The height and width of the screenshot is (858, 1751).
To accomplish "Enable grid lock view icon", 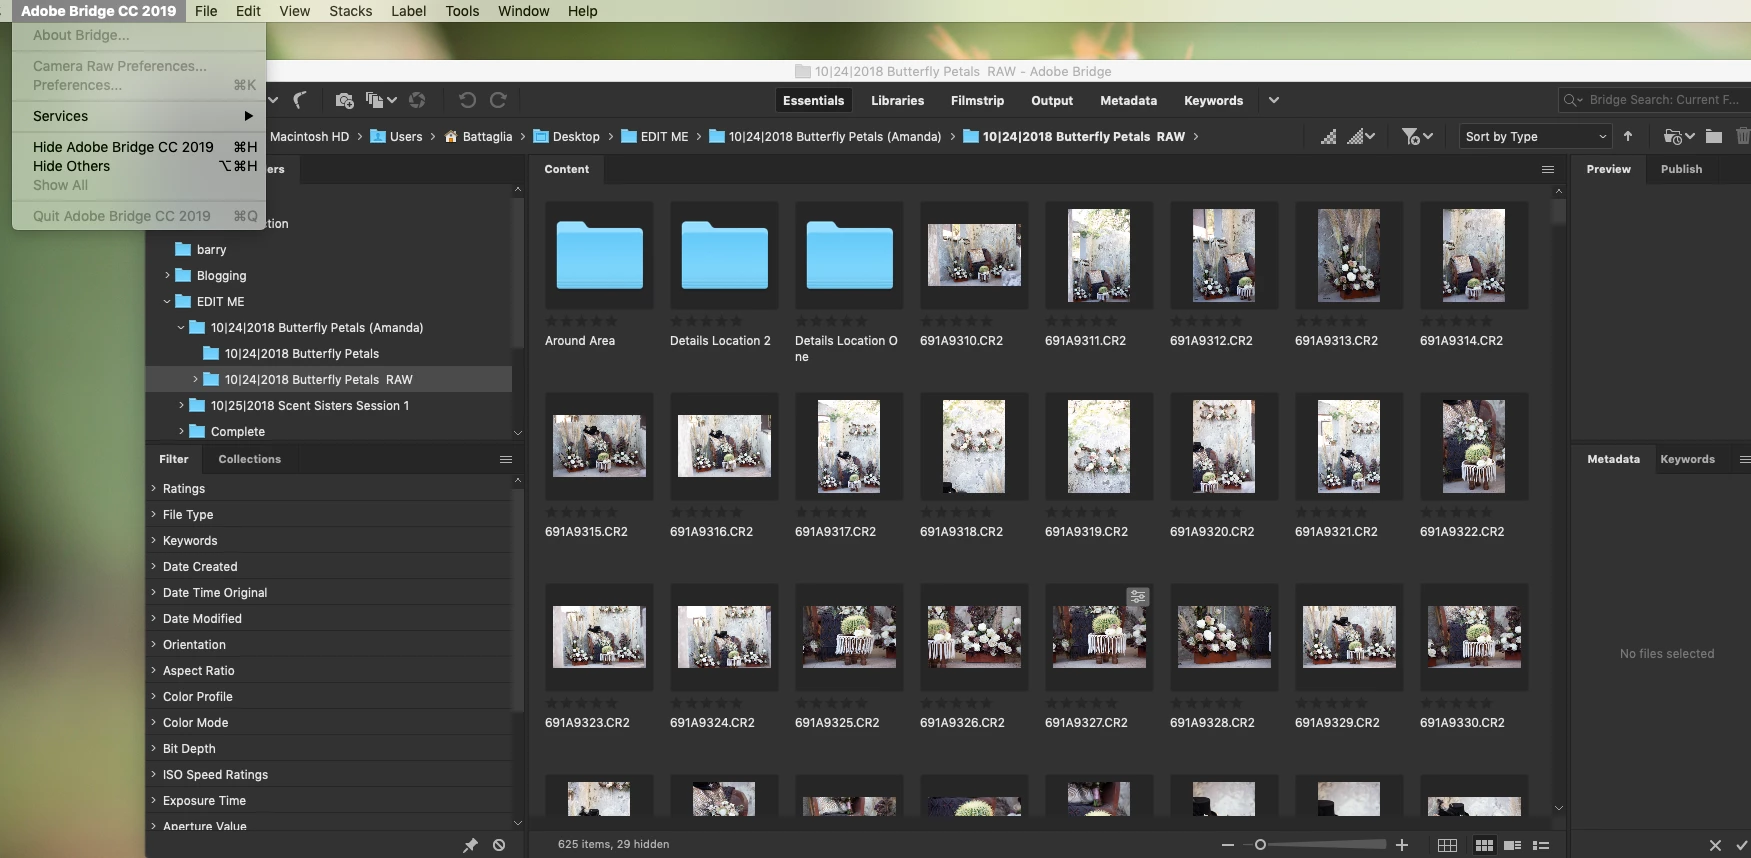I will tap(1447, 845).
